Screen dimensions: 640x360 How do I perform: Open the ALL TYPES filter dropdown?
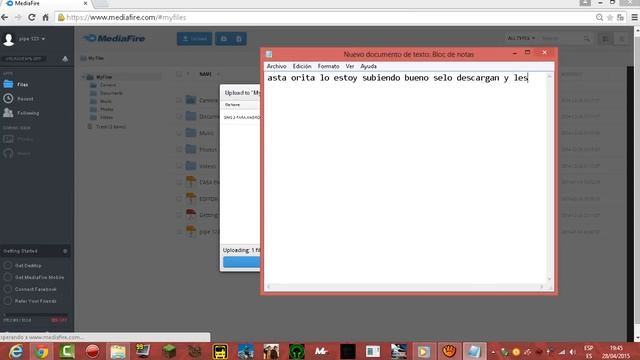521,38
